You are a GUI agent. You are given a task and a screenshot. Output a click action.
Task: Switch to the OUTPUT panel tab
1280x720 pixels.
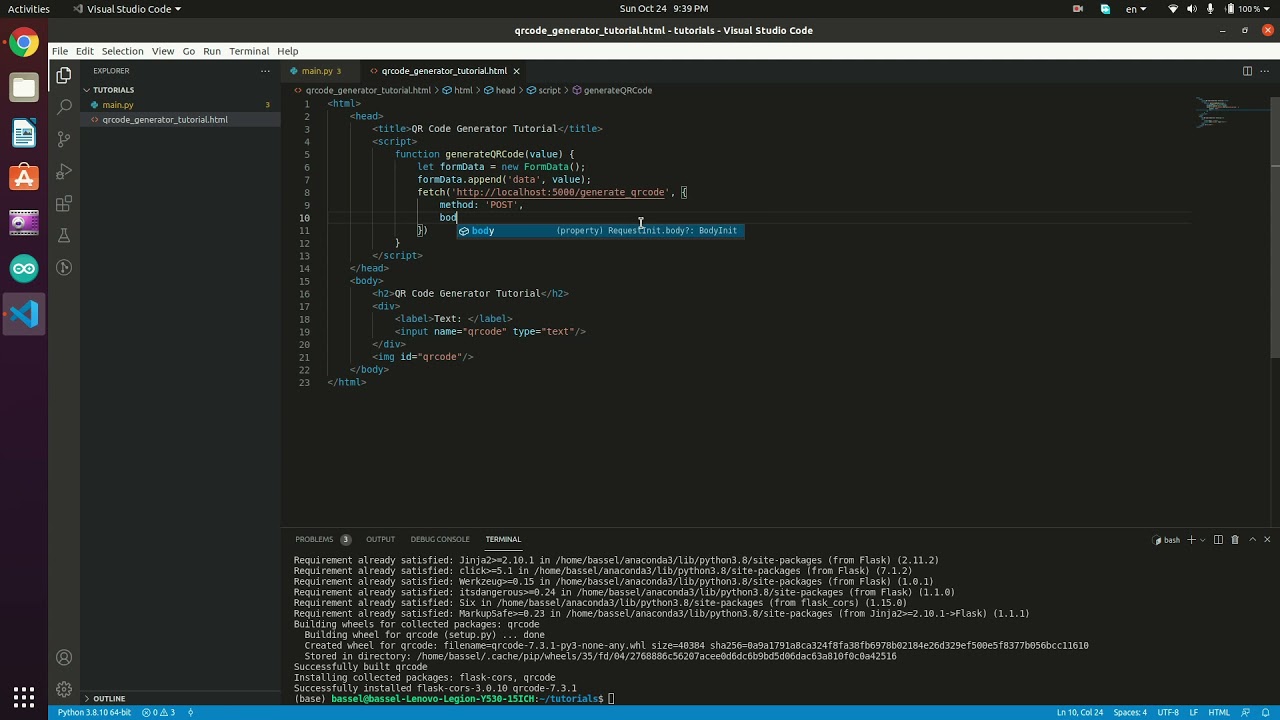coord(380,539)
